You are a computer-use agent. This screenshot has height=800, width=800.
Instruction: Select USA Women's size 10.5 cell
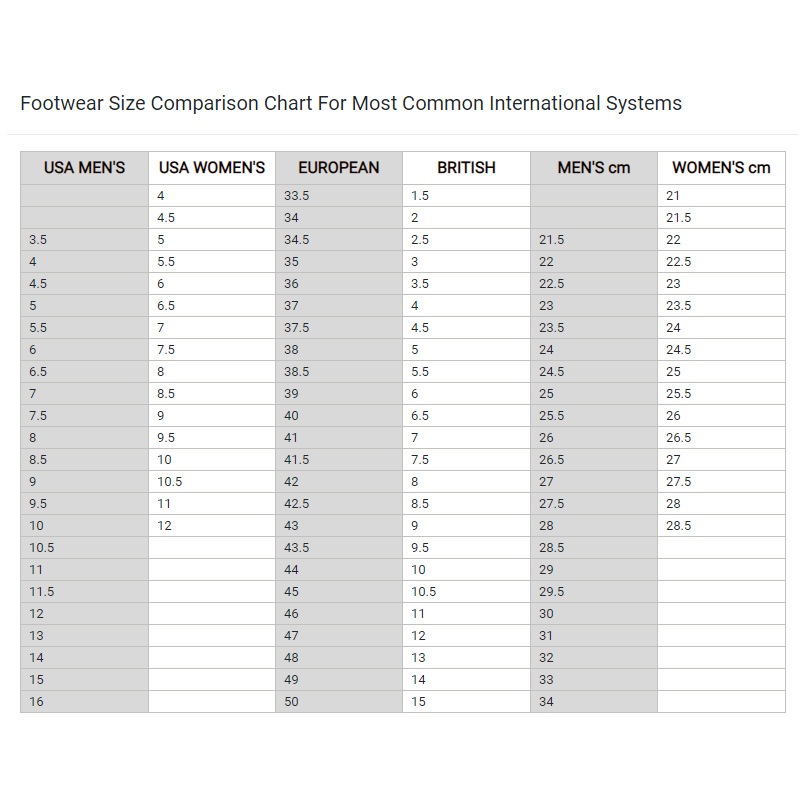coord(212,482)
